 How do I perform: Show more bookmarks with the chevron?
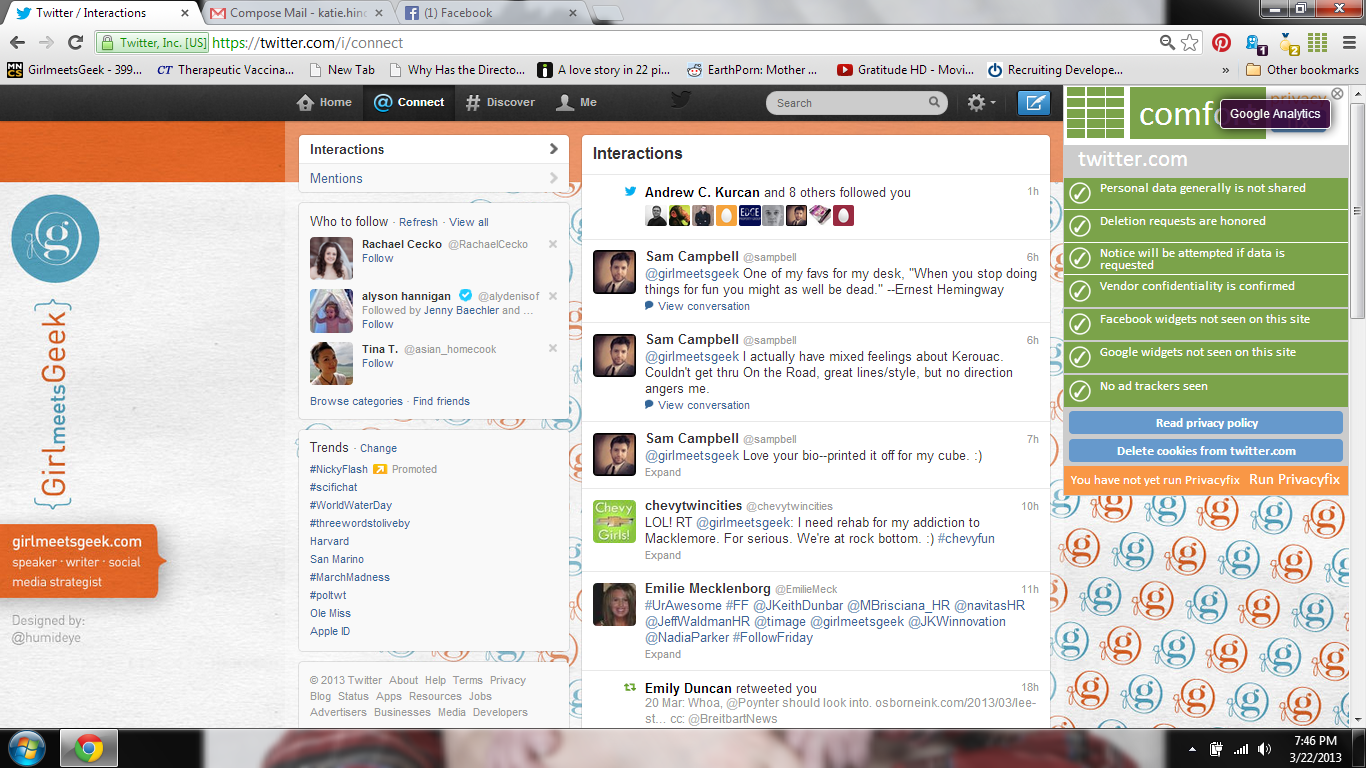[x=1226, y=70]
